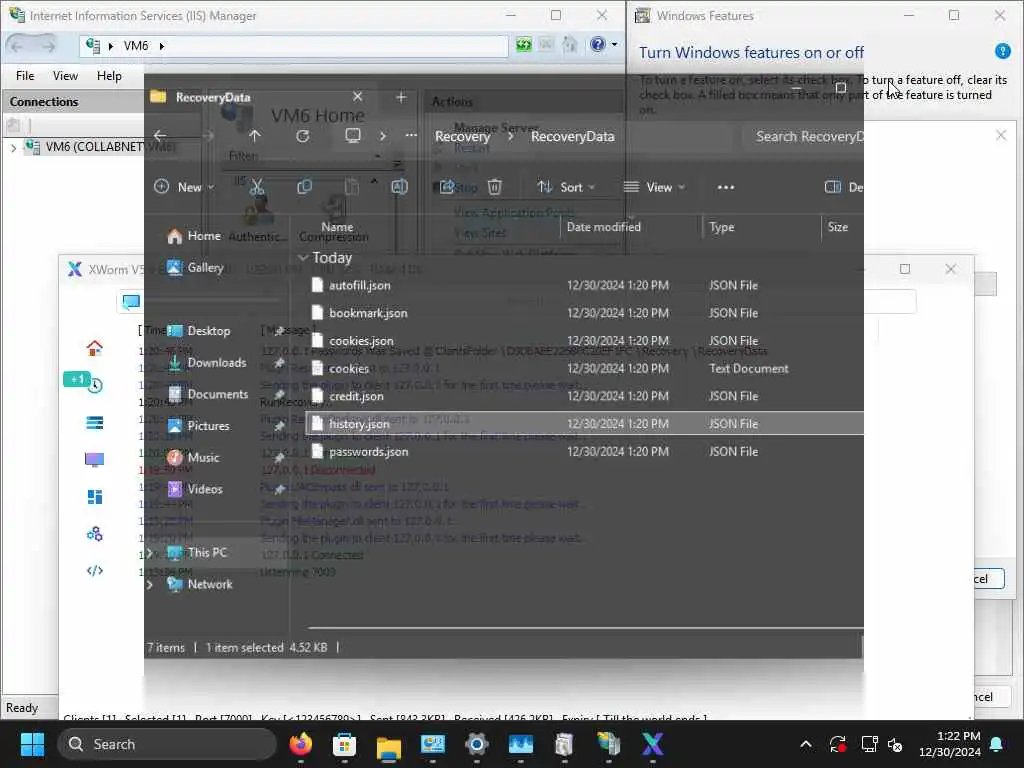Click the Search RecoveryData box
1024x768 pixels.
803,136
